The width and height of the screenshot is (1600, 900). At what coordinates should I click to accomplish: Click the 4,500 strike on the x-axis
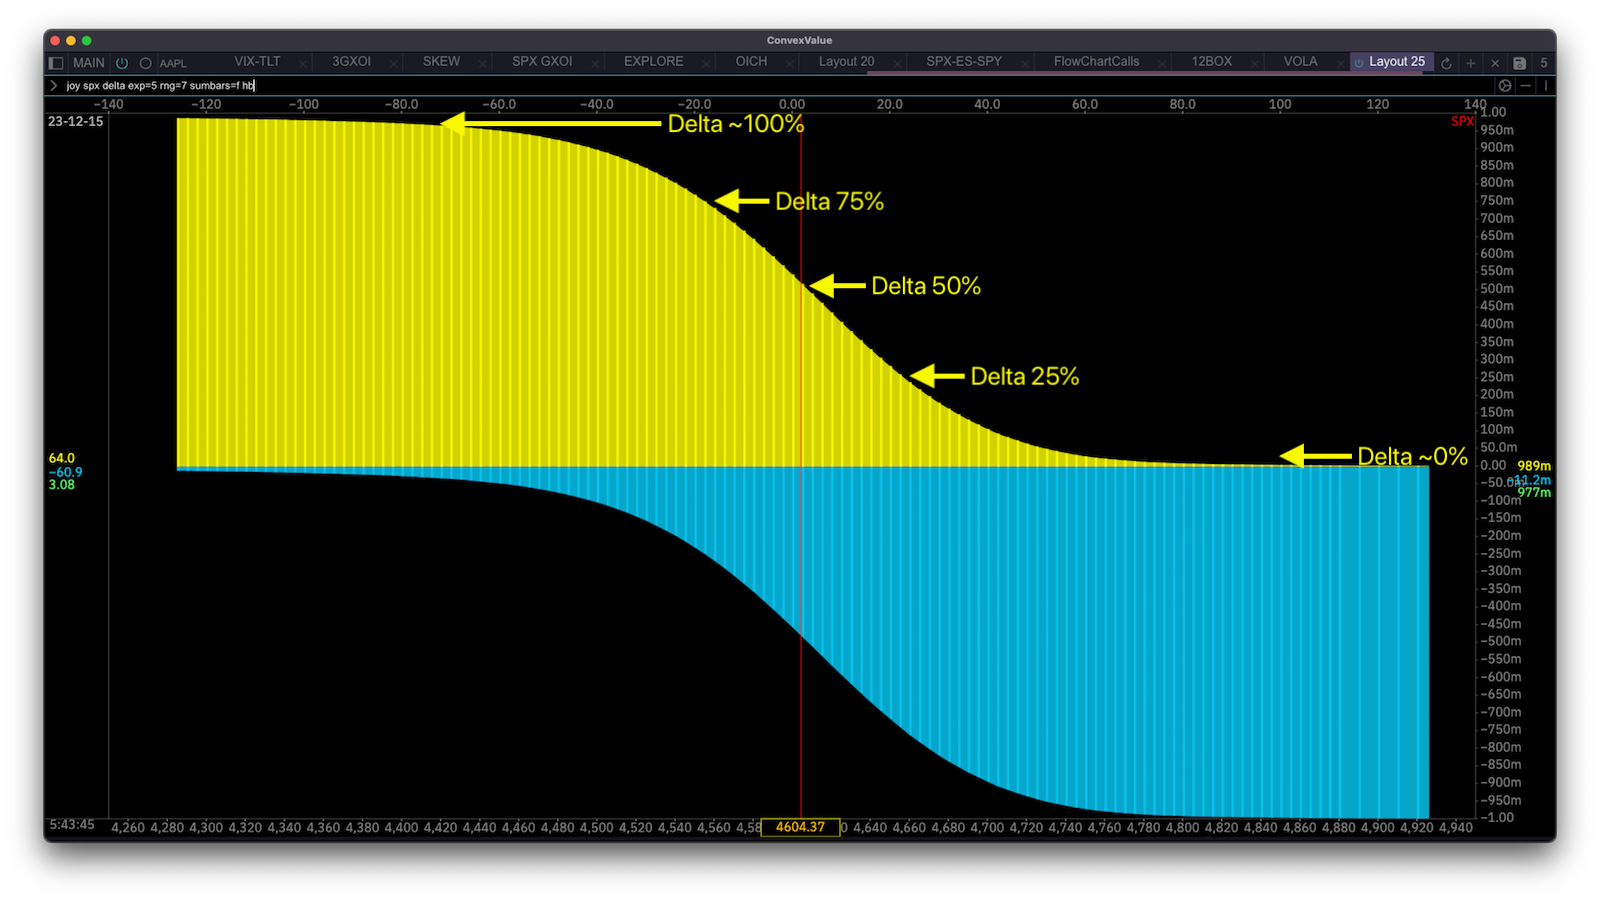[597, 828]
